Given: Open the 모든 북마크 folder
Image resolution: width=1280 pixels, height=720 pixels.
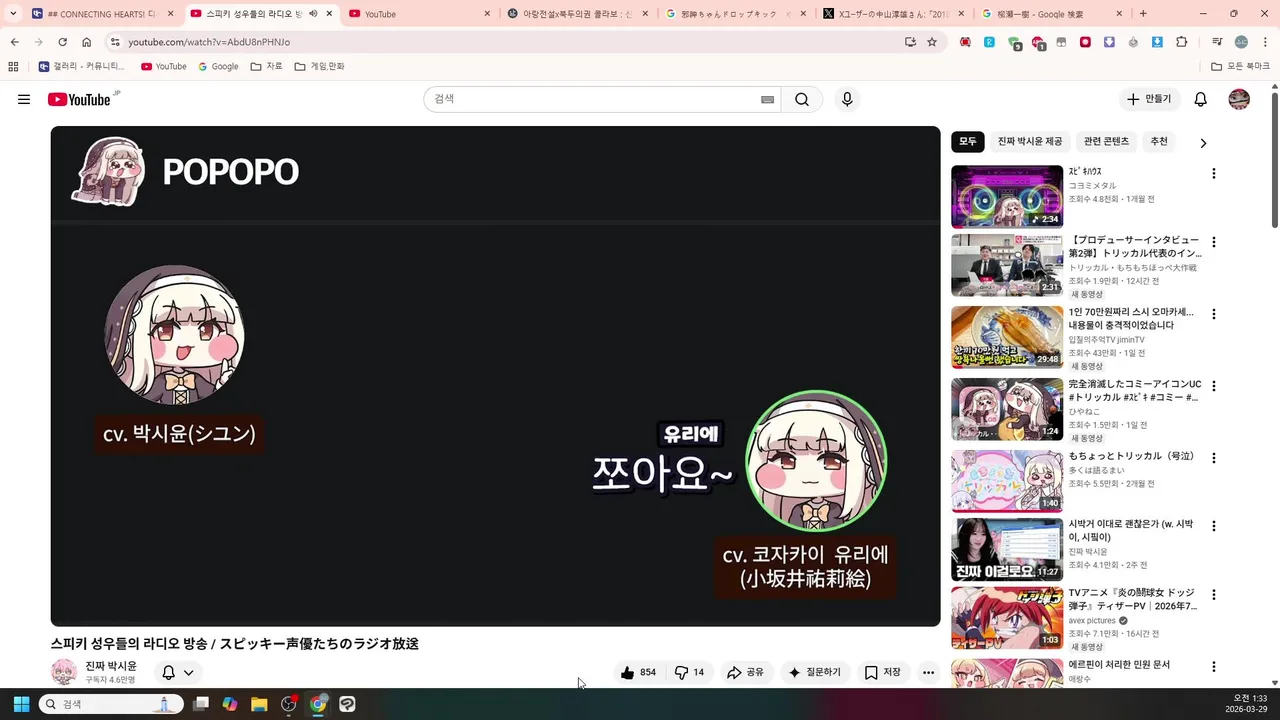Looking at the screenshot, I should coord(1240,66).
